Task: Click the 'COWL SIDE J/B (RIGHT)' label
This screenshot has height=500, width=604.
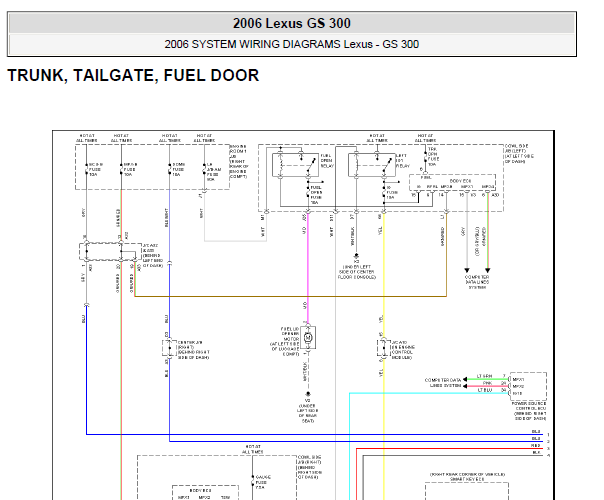Action: click(x=309, y=459)
